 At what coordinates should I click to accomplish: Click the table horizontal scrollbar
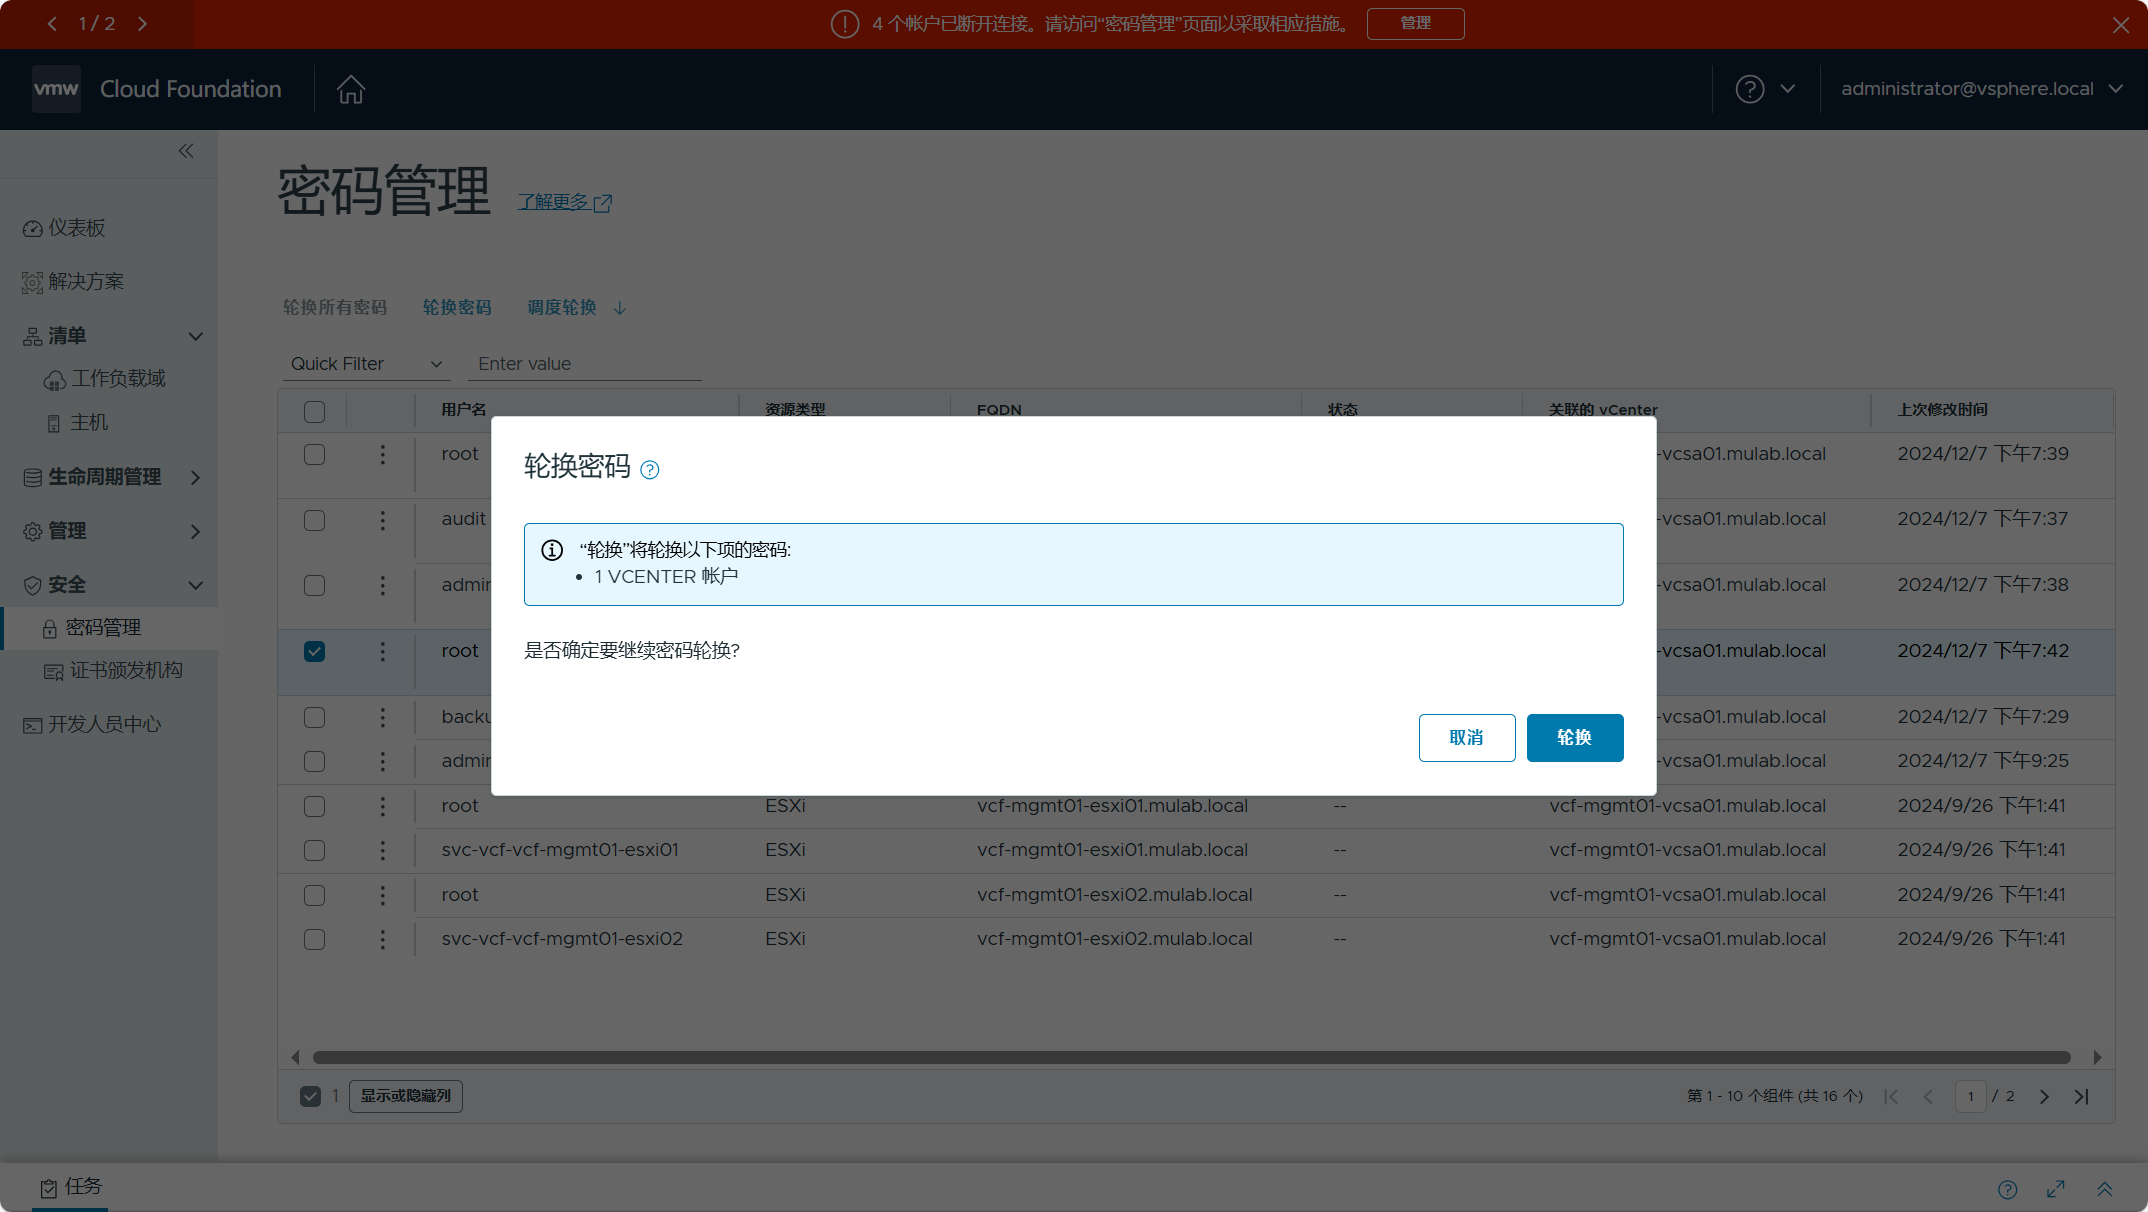(x=1190, y=1057)
